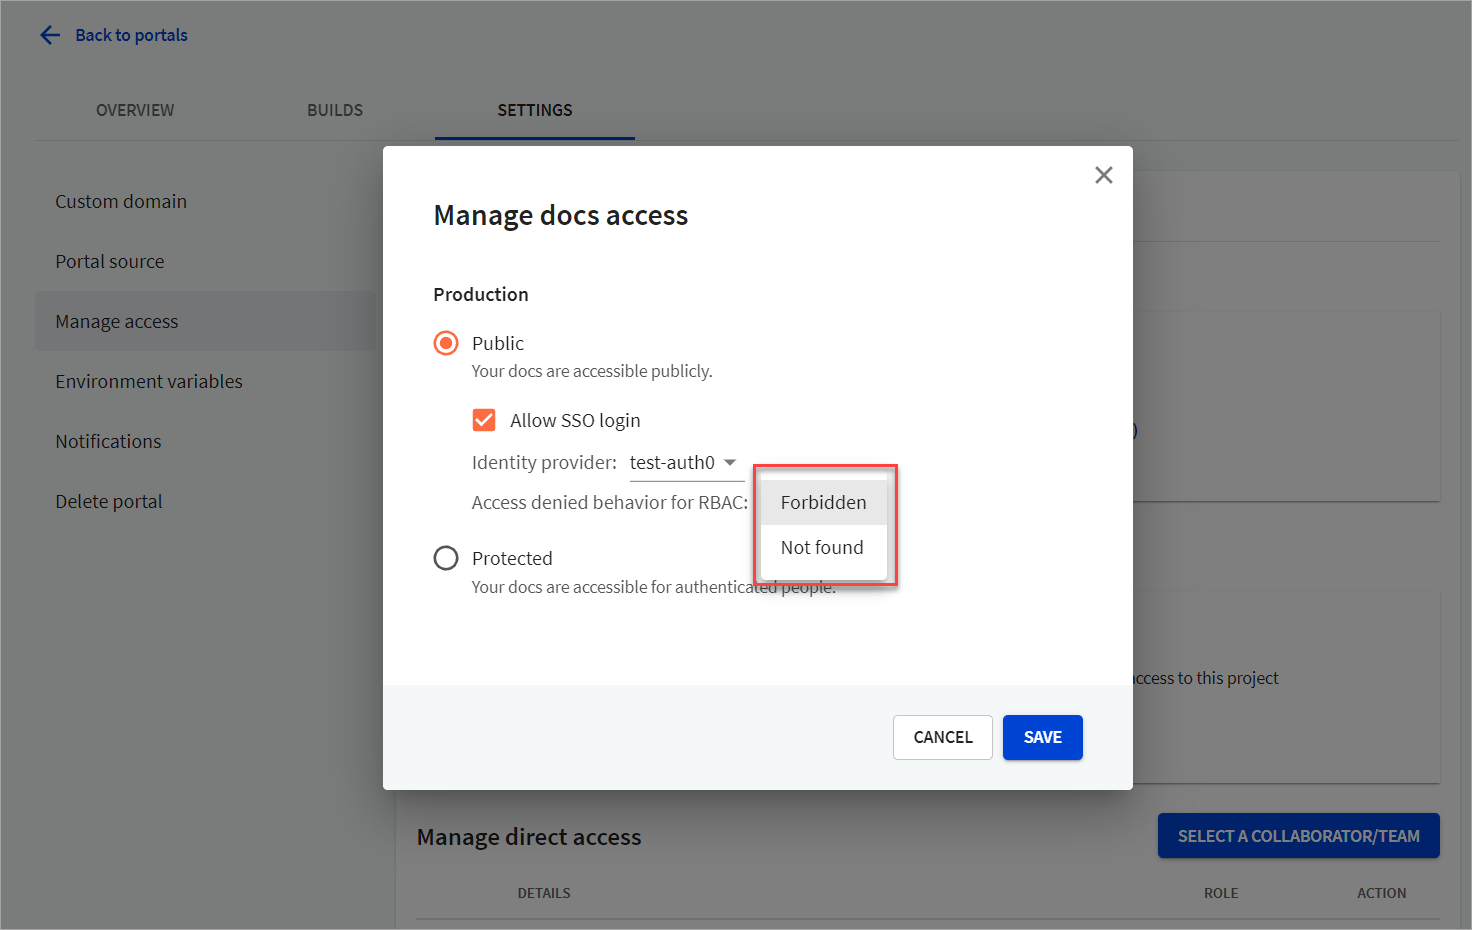Screen dimensions: 1472x930
Task: Click the ACTION column header
Action: 1381,893
